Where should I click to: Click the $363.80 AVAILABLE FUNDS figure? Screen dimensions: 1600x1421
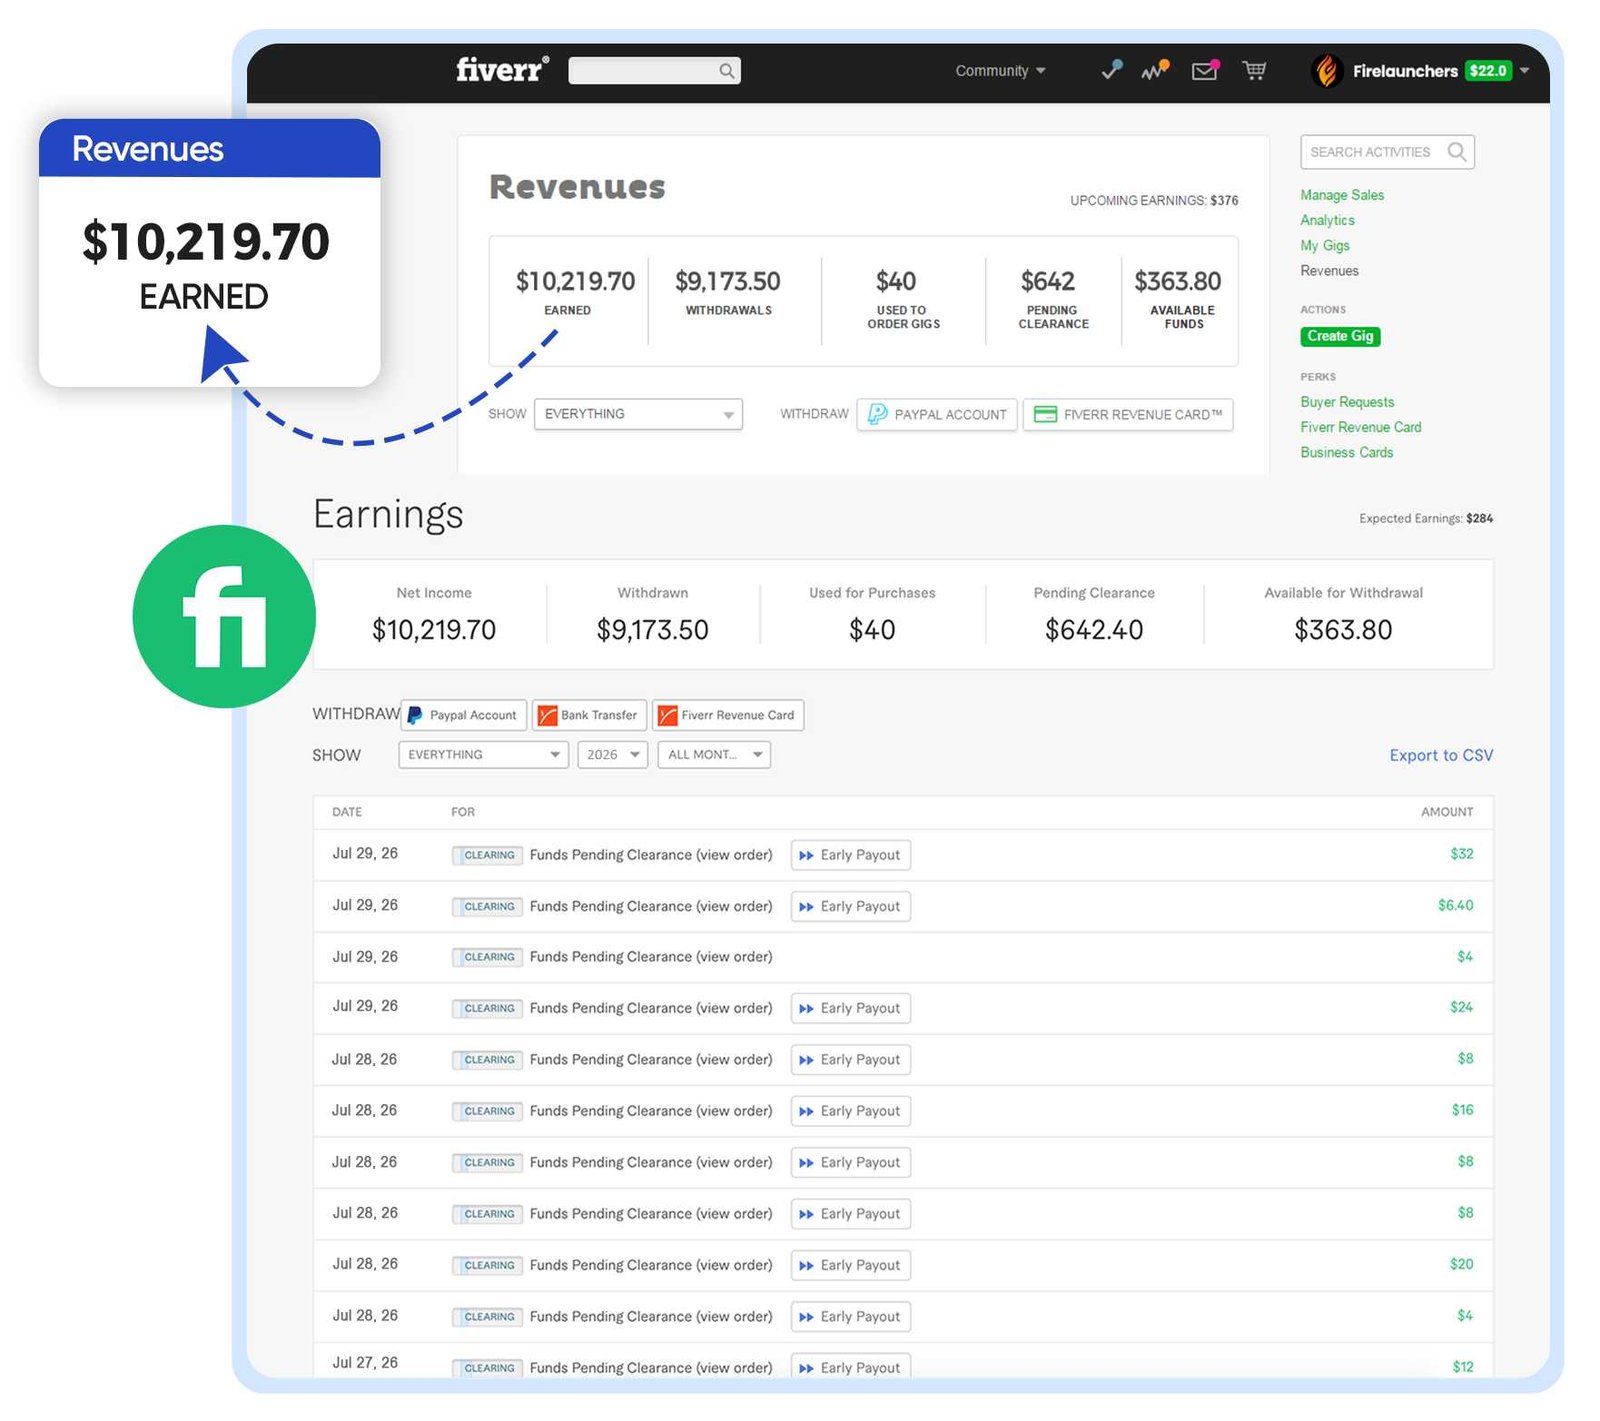point(1178,281)
